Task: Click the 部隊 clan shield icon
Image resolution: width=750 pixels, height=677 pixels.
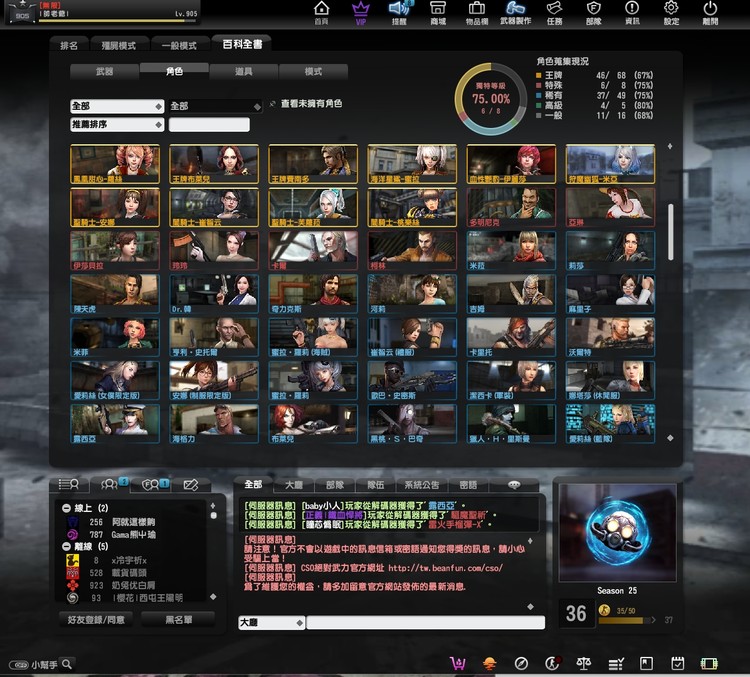Action: pyautogui.click(x=594, y=12)
